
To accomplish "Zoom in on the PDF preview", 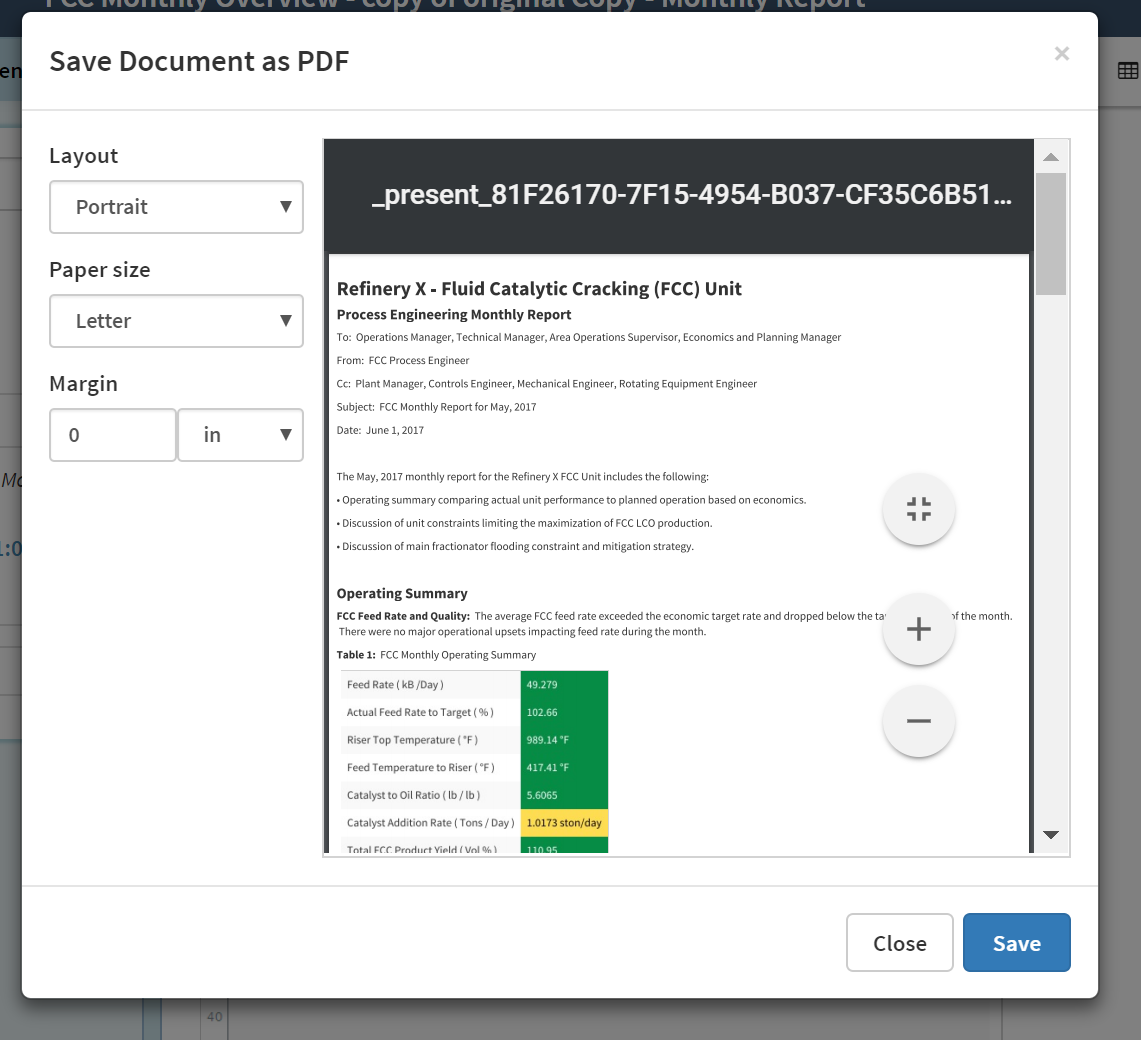I will tap(918, 629).
